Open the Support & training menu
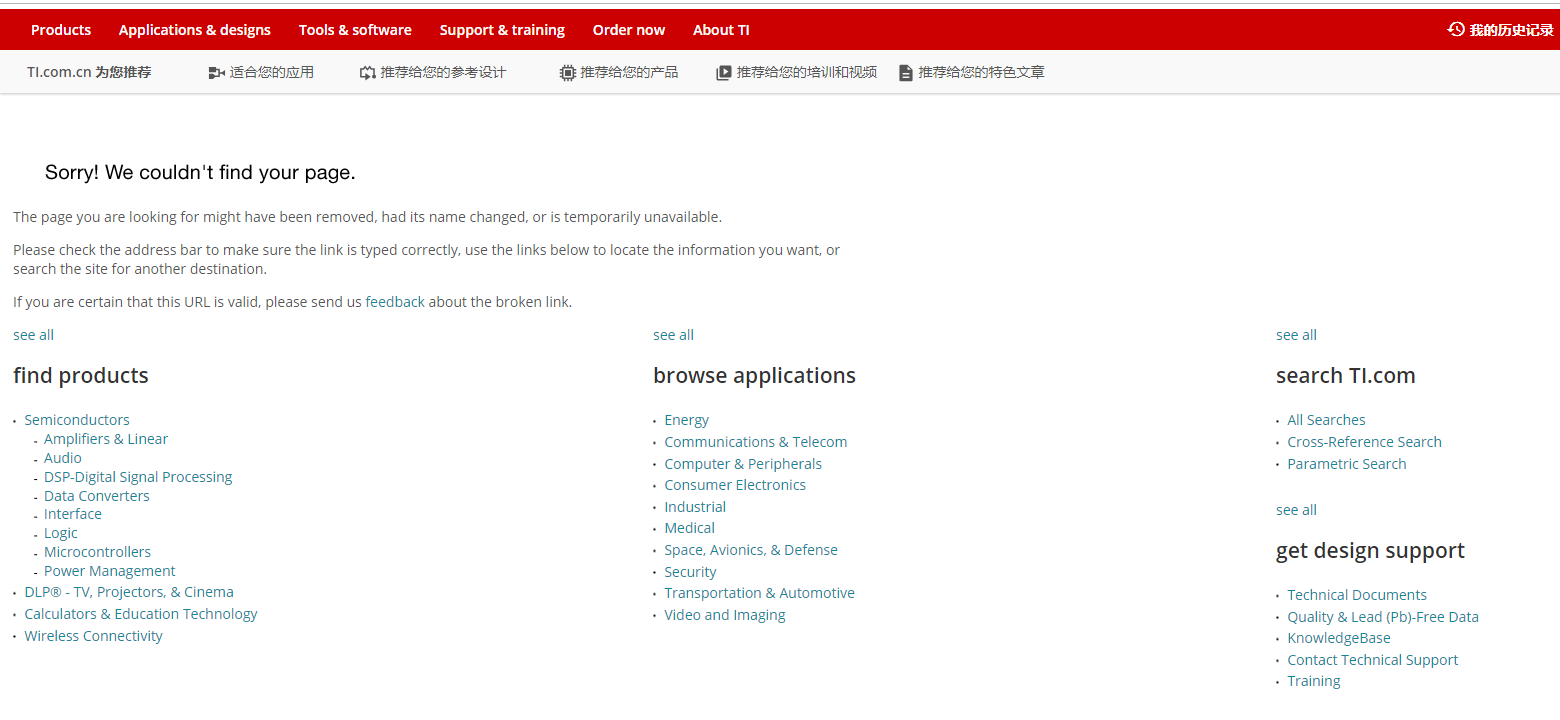This screenshot has height=720, width=1560. coord(502,30)
